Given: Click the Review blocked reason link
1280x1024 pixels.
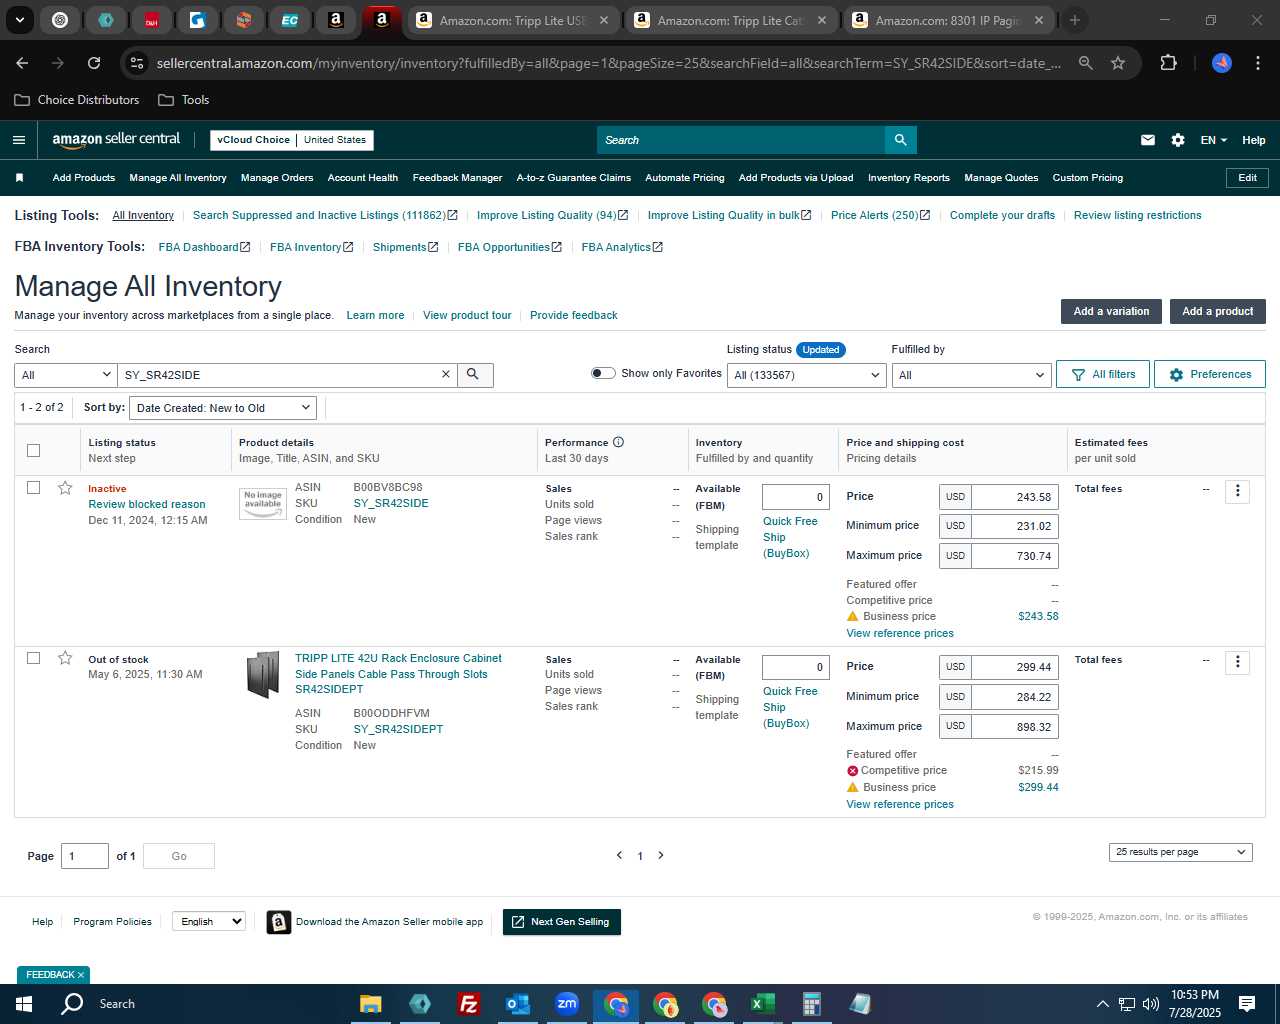Looking at the screenshot, I should tap(147, 504).
